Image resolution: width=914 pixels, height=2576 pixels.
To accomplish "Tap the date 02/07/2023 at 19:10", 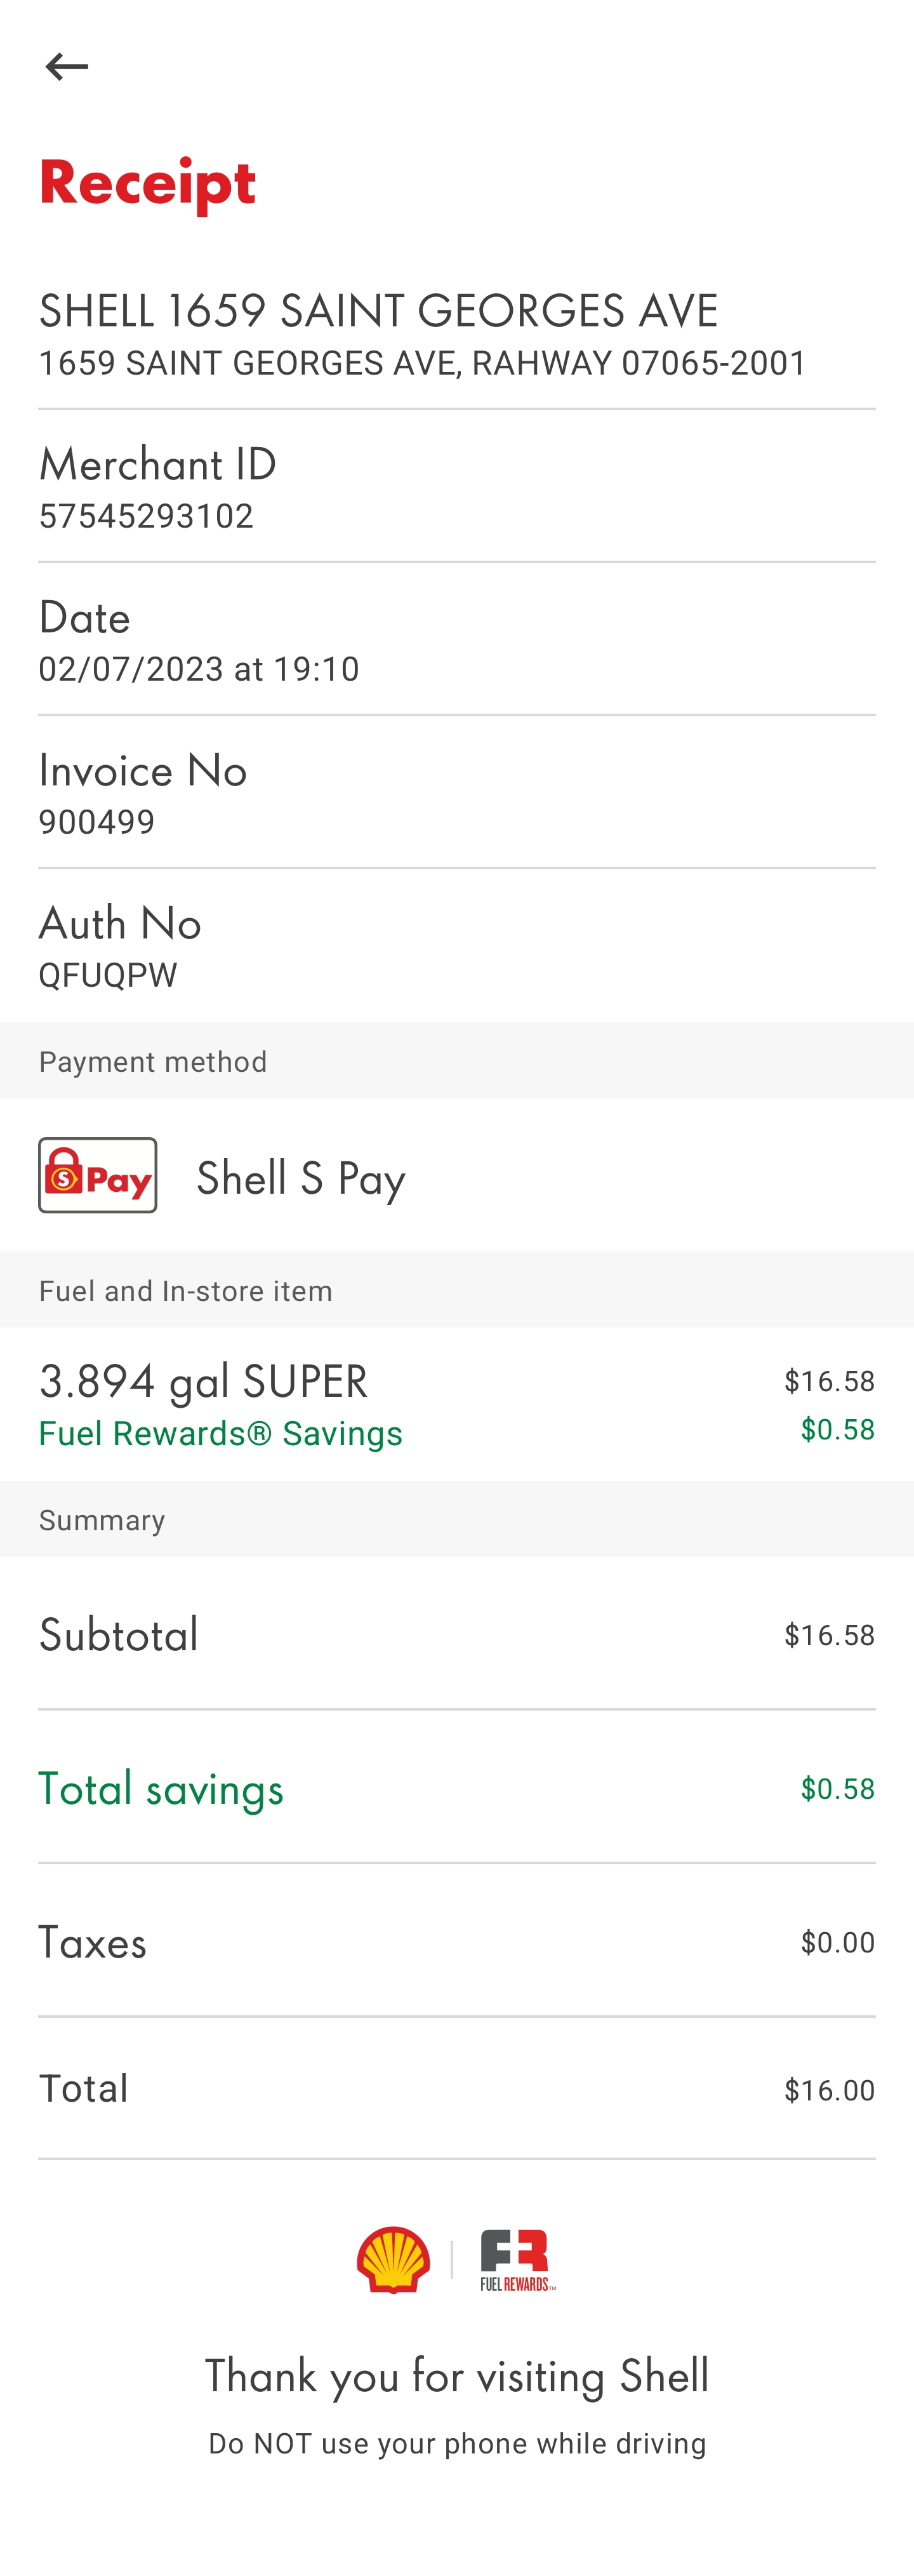I will tap(199, 669).
